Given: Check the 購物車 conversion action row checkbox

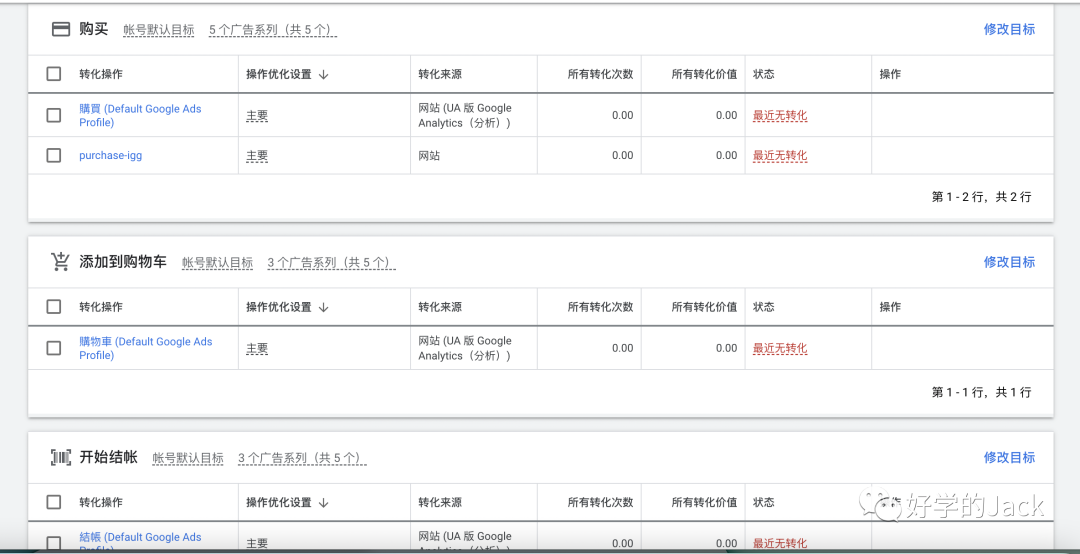Looking at the screenshot, I should [54, 348].
